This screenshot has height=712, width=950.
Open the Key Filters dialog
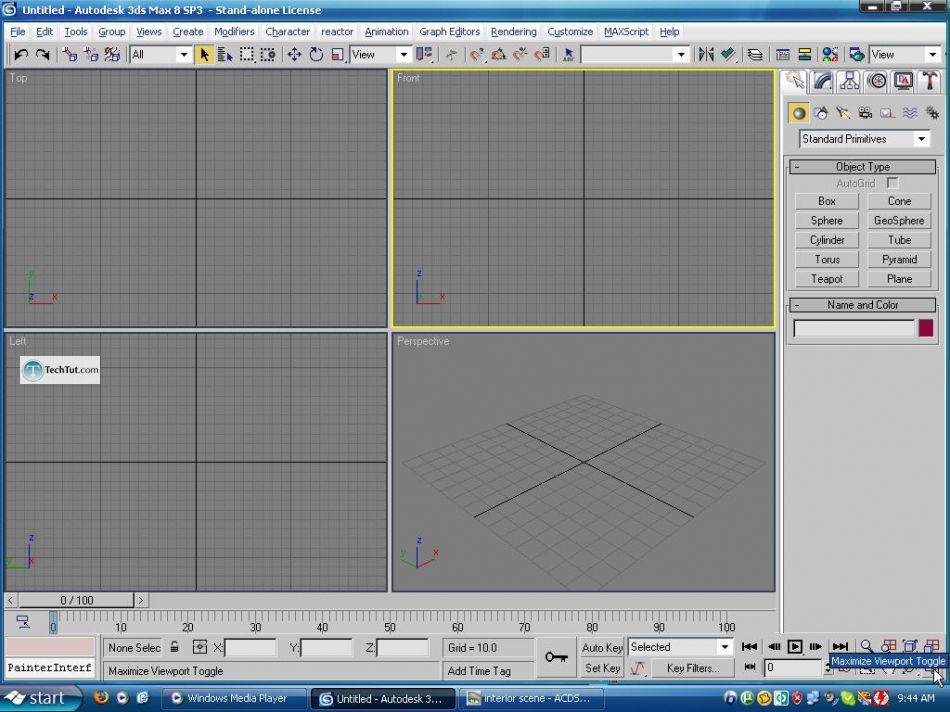pos(693,668)
